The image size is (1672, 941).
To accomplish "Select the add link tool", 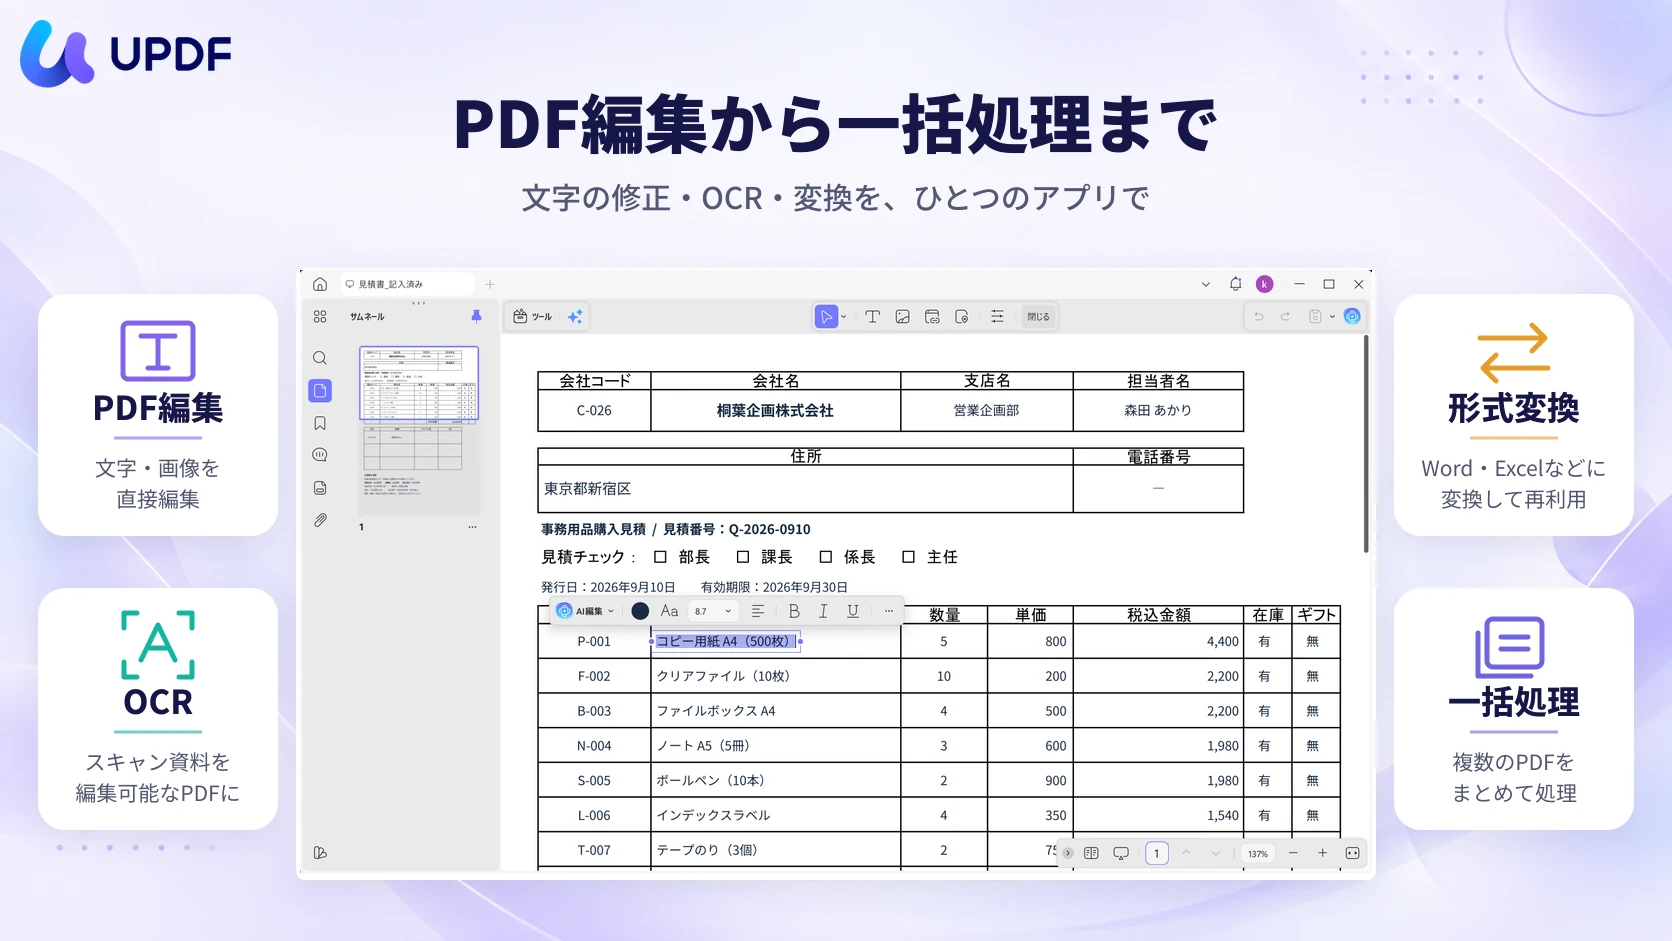I will 932,317.
